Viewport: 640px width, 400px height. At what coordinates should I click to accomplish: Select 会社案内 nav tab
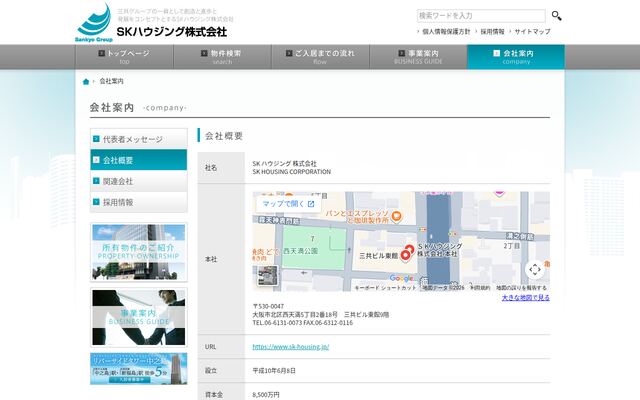pyautogui.click(x=516, y=57)
